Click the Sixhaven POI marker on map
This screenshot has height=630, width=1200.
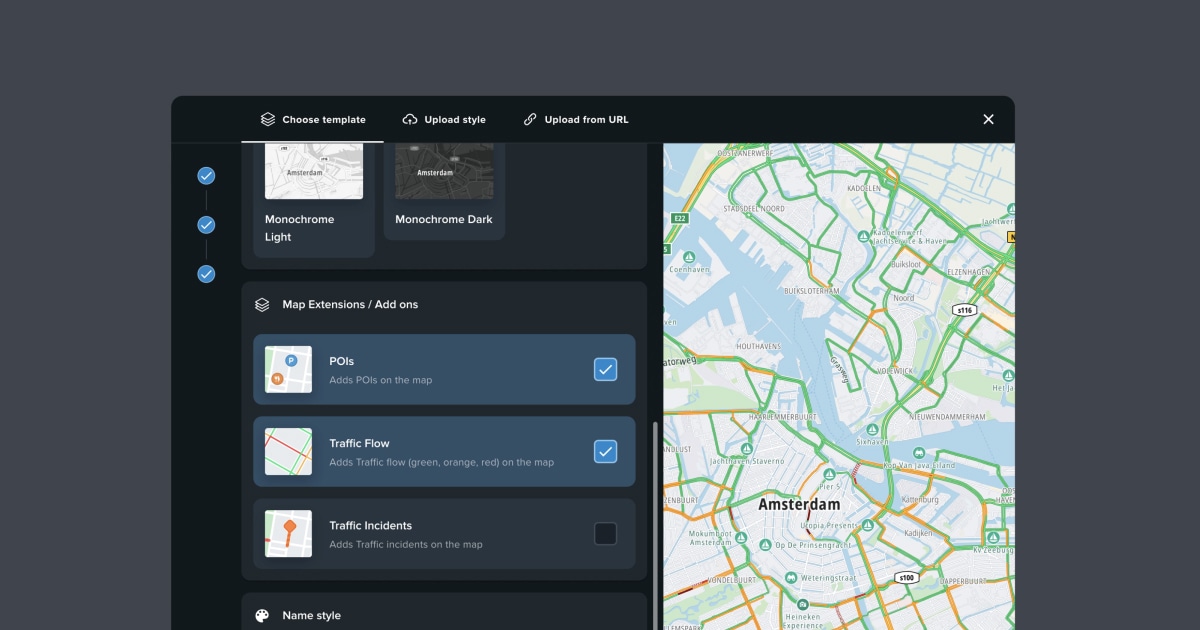872,428
